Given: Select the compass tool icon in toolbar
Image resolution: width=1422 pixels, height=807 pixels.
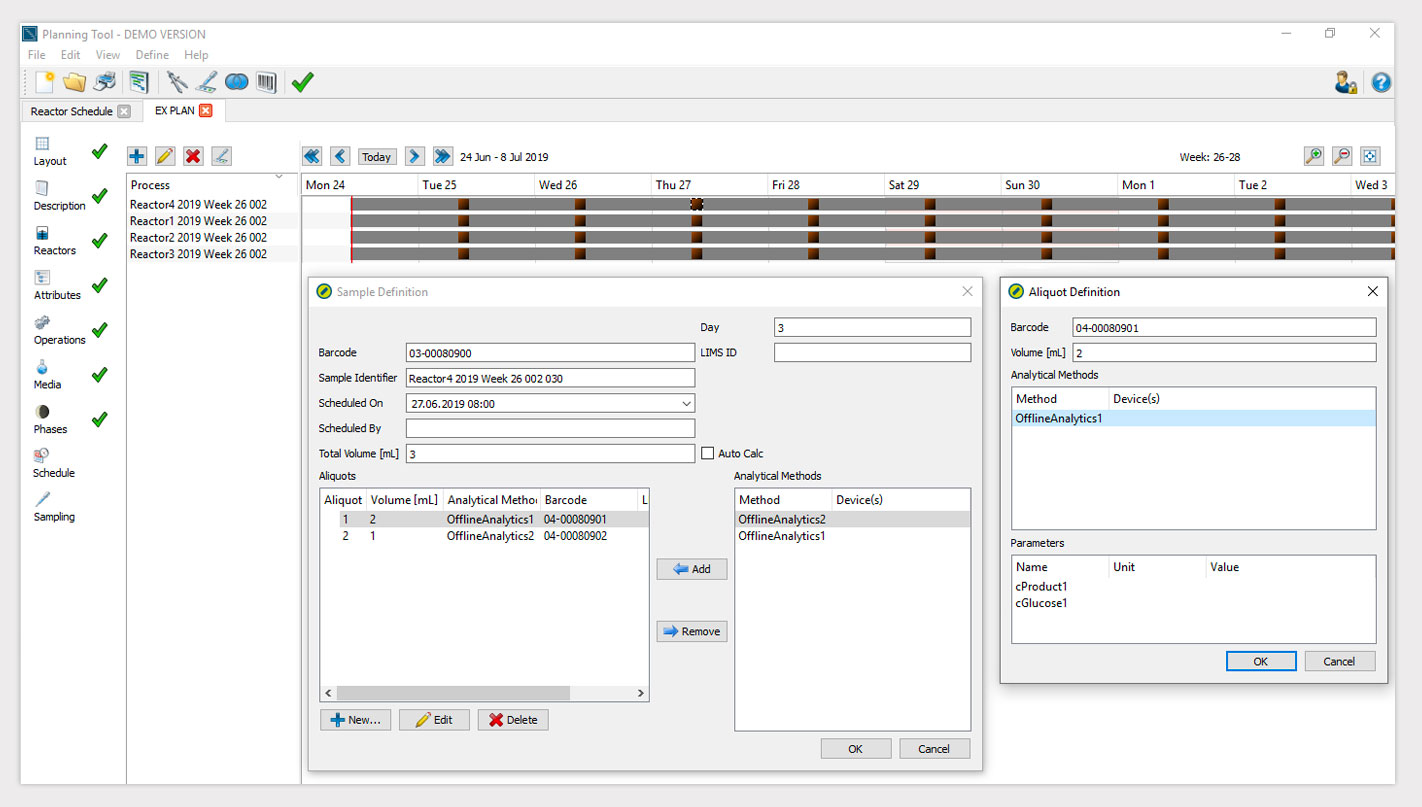Looking at the screenshot, I should (x=177, y=82).
